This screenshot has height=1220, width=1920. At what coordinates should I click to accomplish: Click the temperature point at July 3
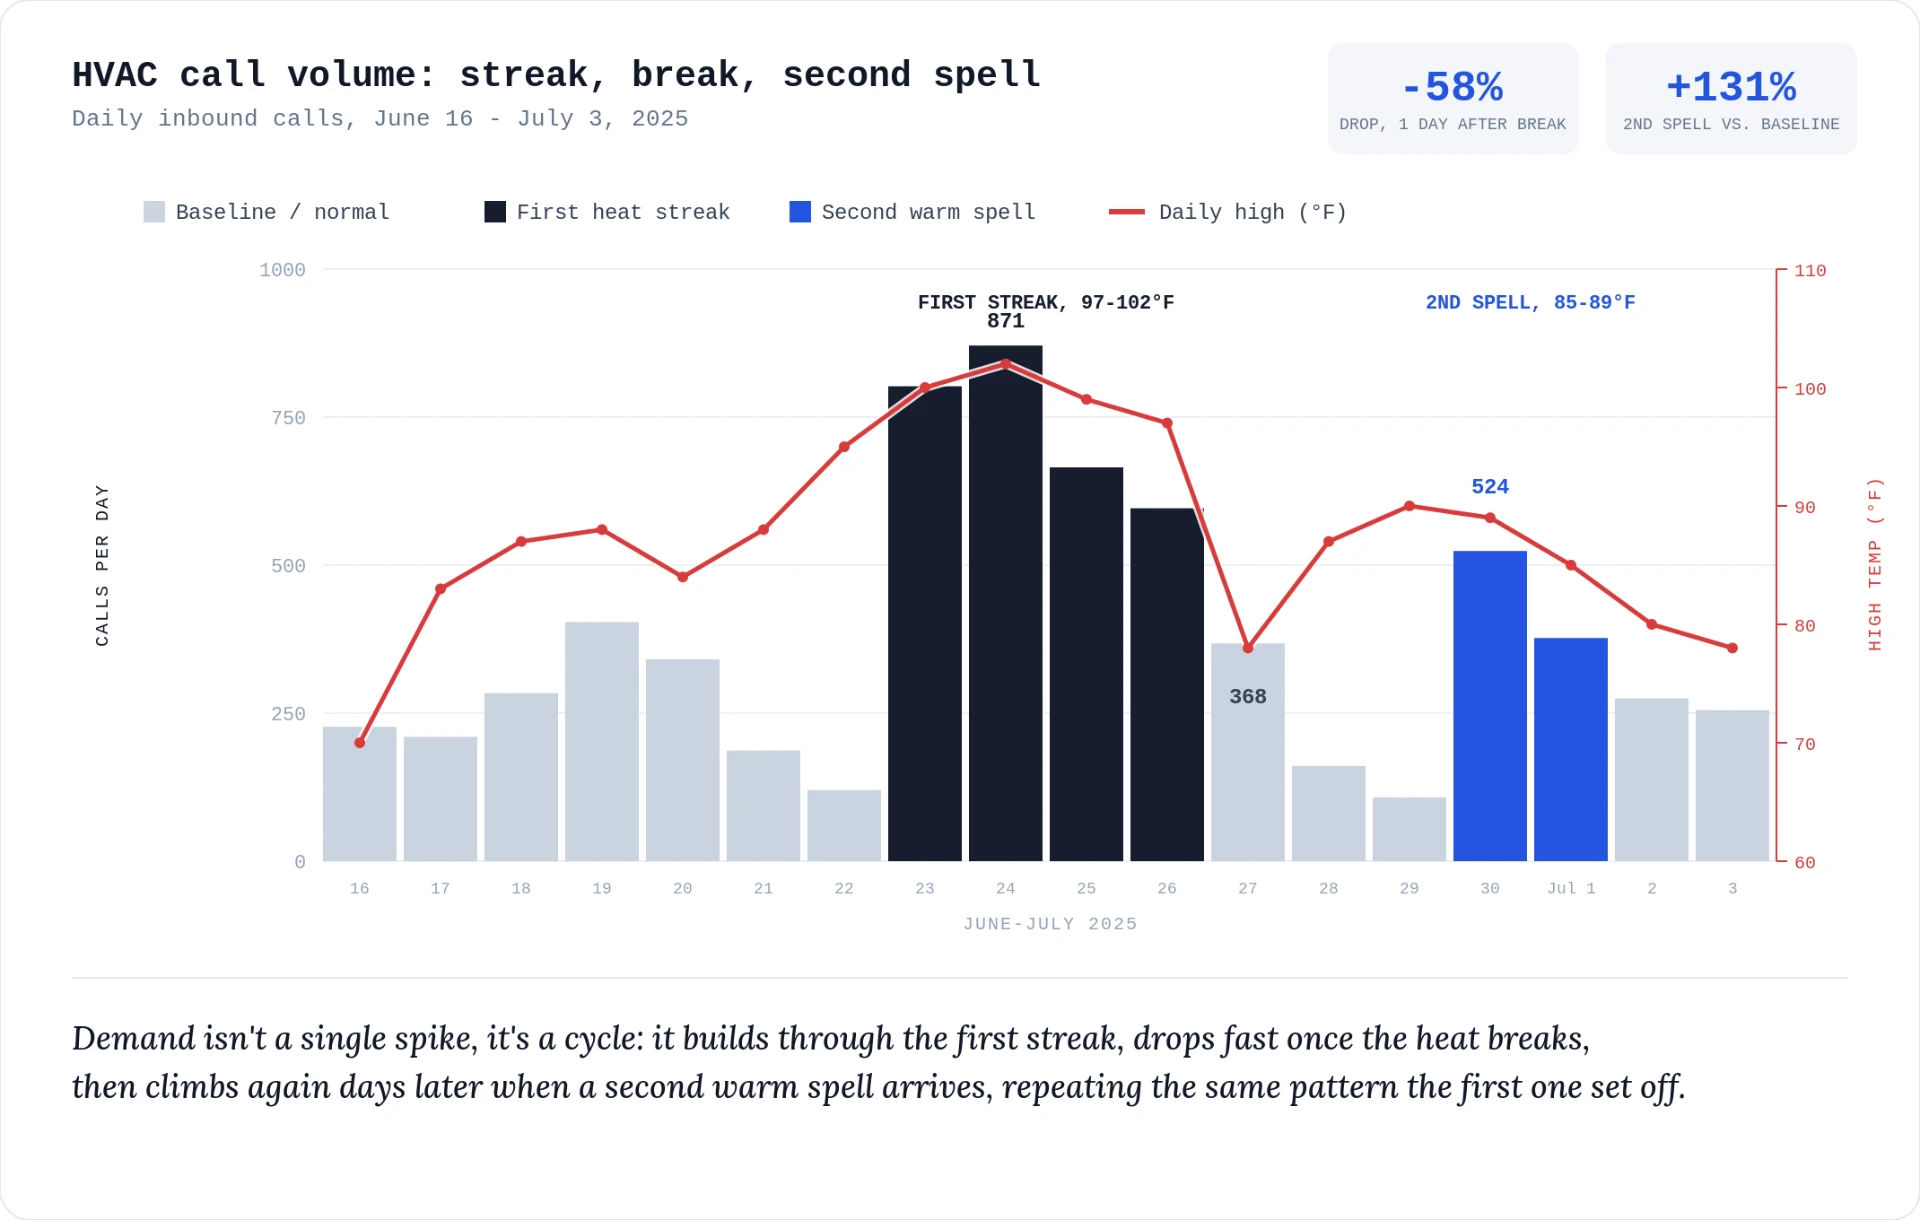1733,648
